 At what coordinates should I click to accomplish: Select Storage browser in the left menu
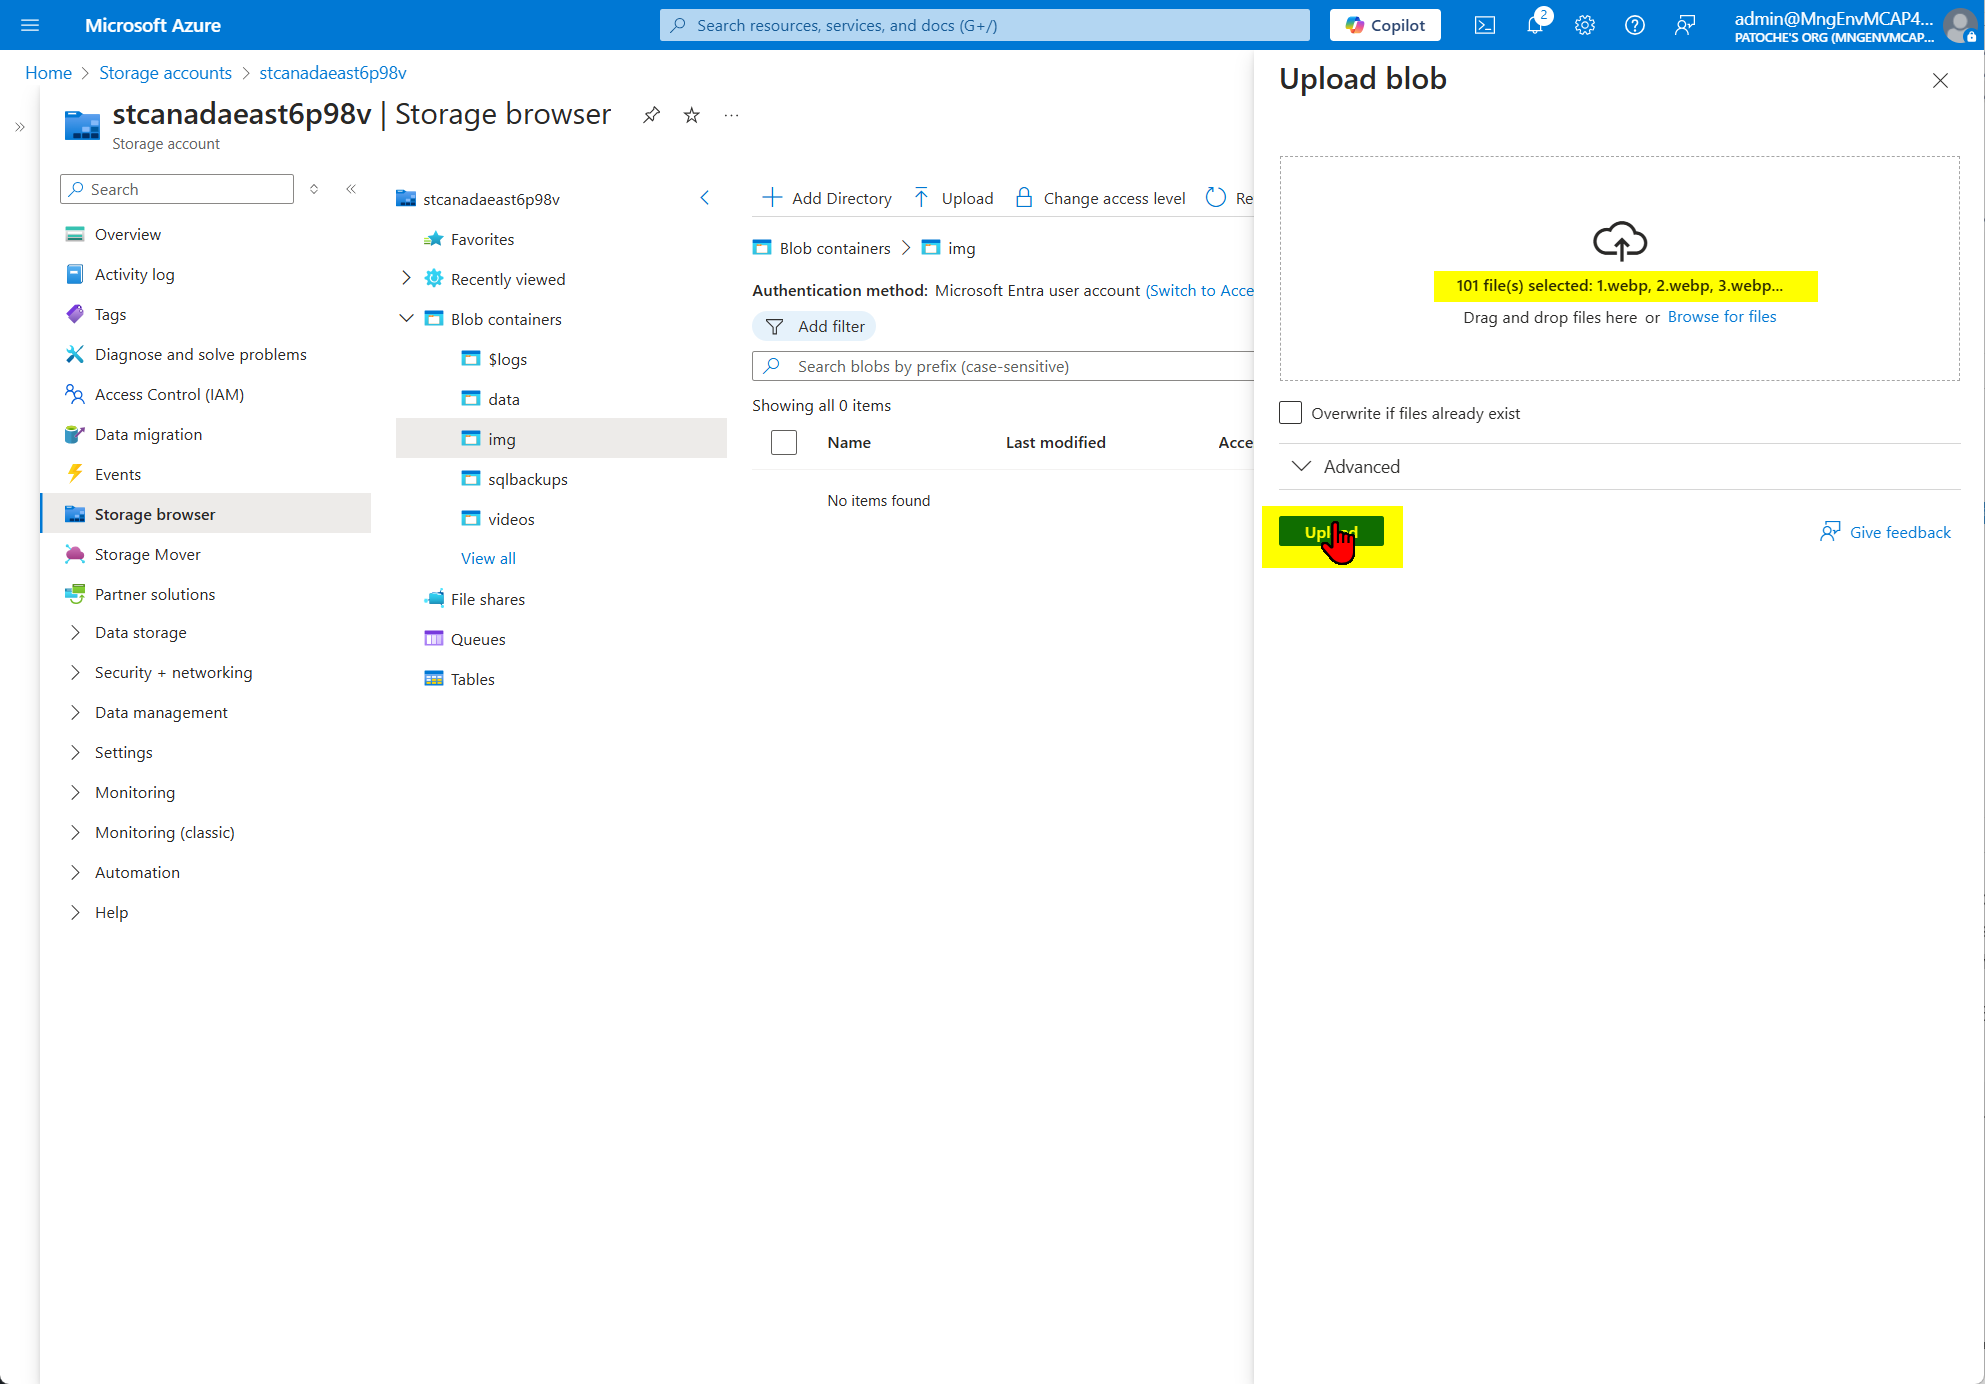pos(154,513)
